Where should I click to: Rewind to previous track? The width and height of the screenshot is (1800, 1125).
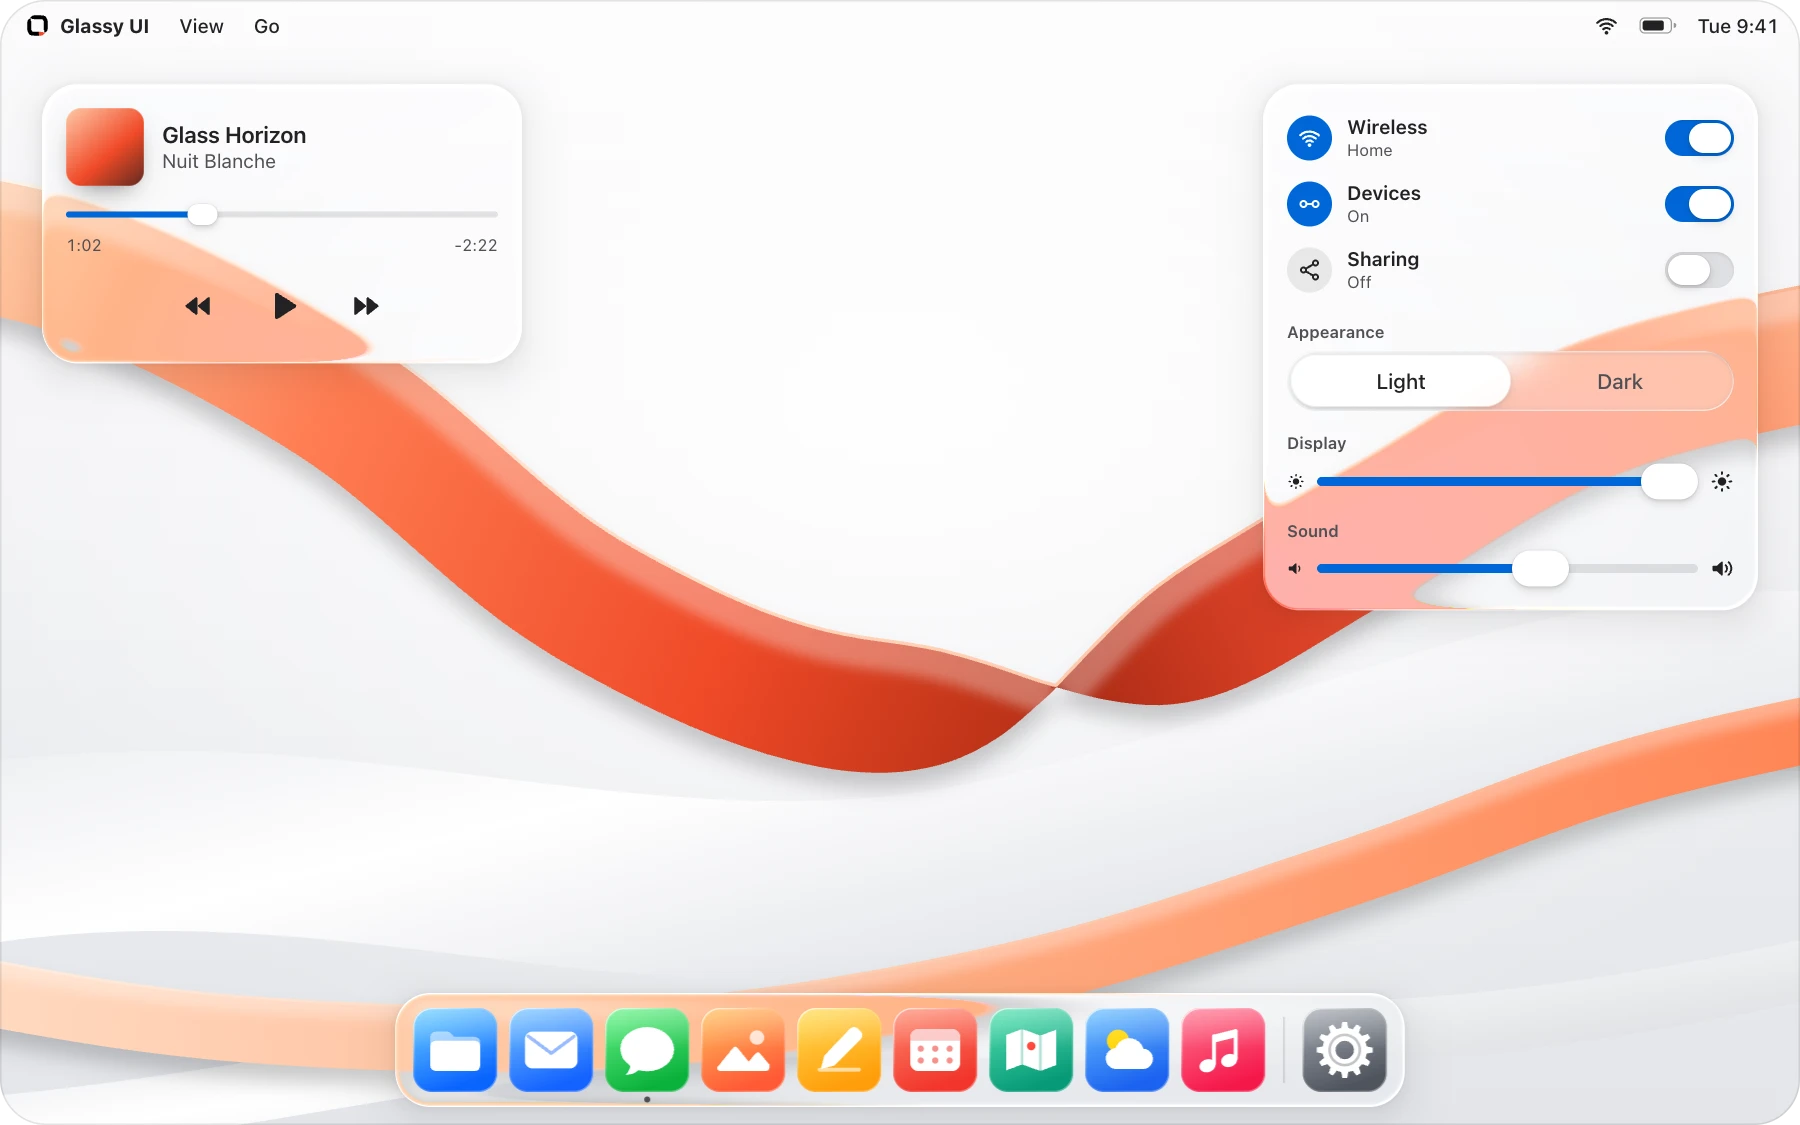tap(198, 306)
